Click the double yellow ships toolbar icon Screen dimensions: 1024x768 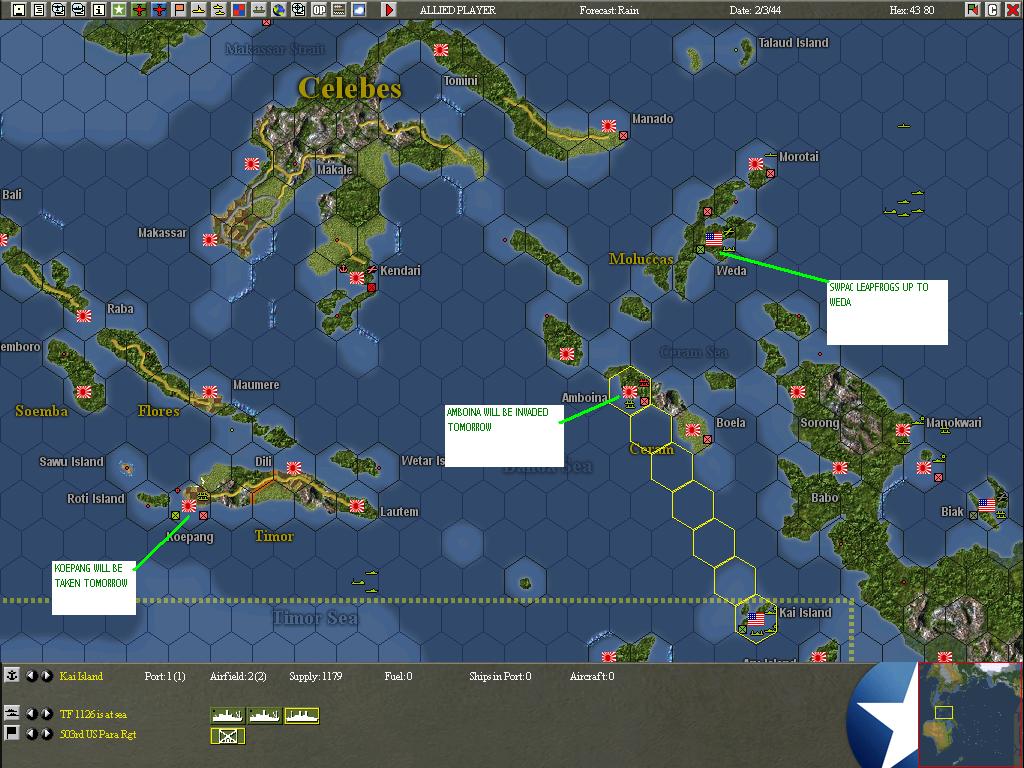point(219,10)
